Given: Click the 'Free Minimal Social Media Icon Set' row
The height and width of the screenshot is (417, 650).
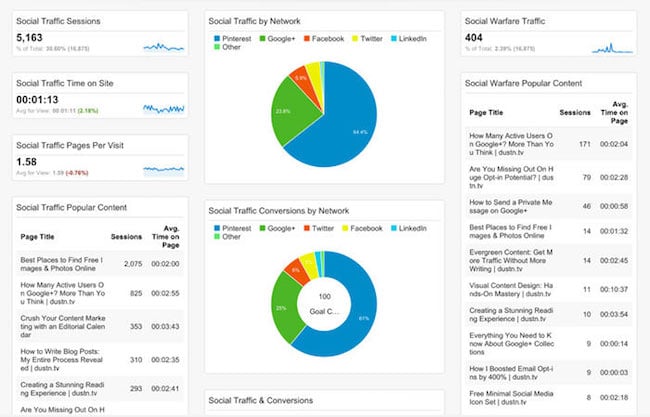Looking at the screenshot, I should tap(548, 398).
